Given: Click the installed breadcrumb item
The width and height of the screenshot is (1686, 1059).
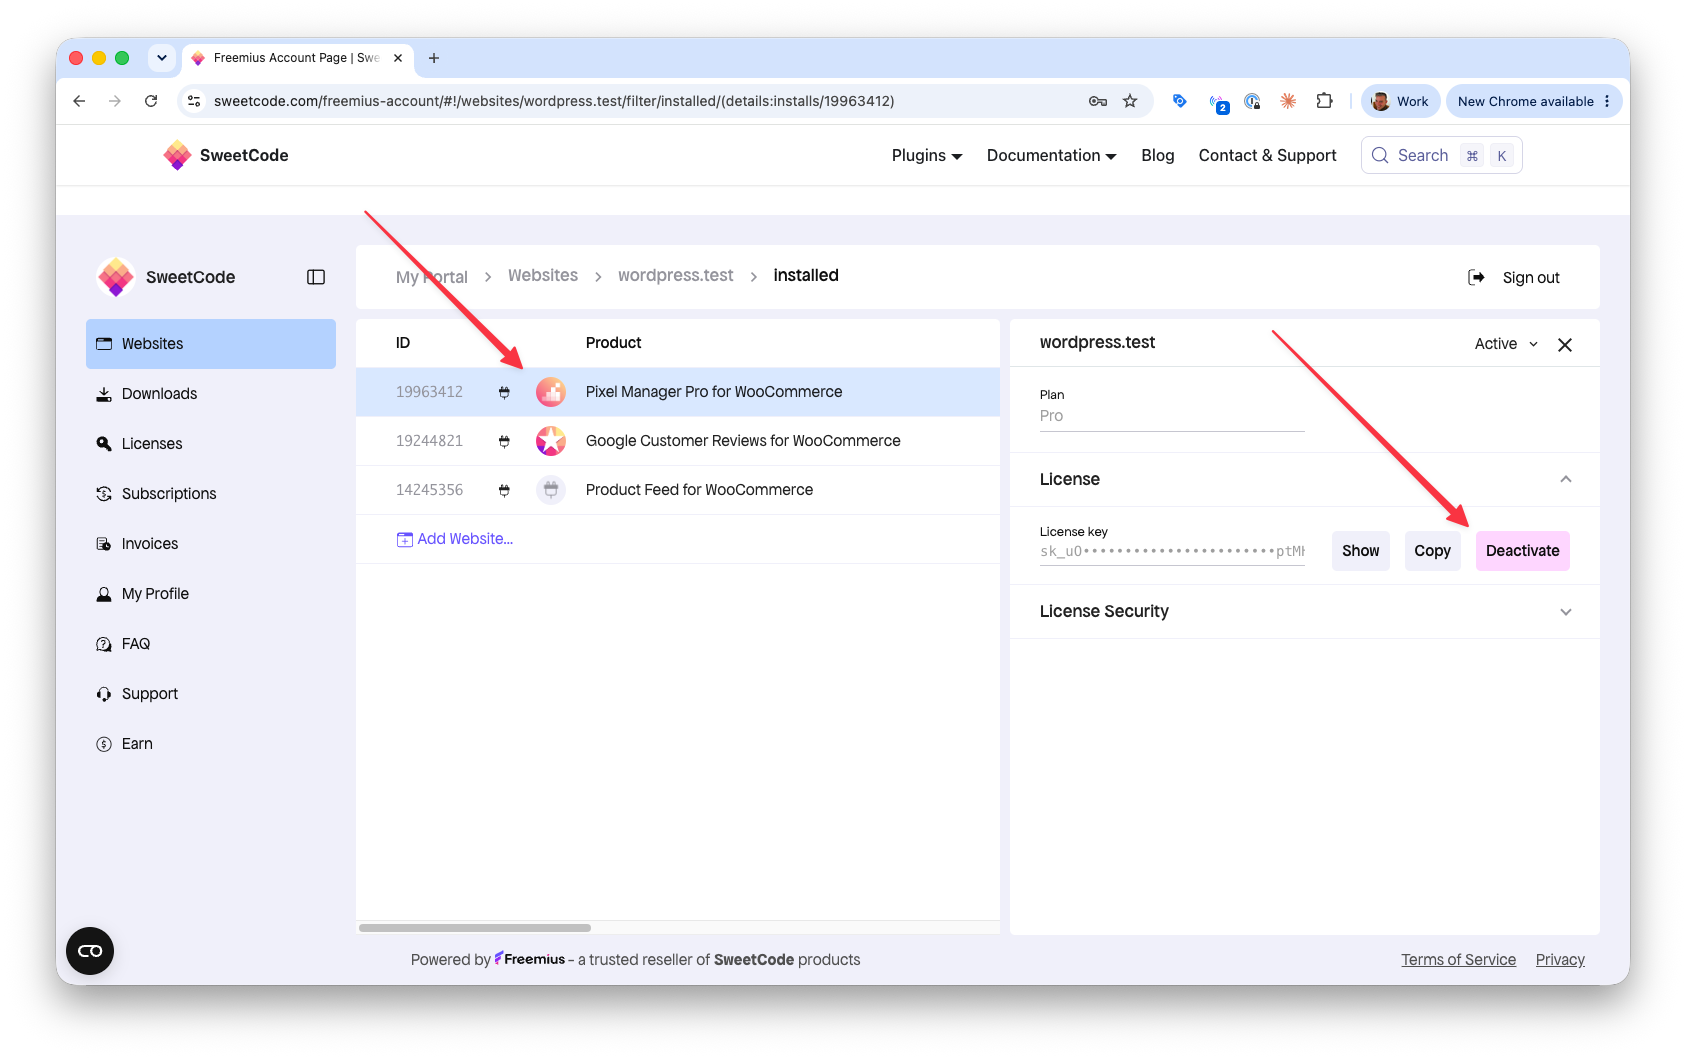Looking at the screenshot, I should coord(806,275).
